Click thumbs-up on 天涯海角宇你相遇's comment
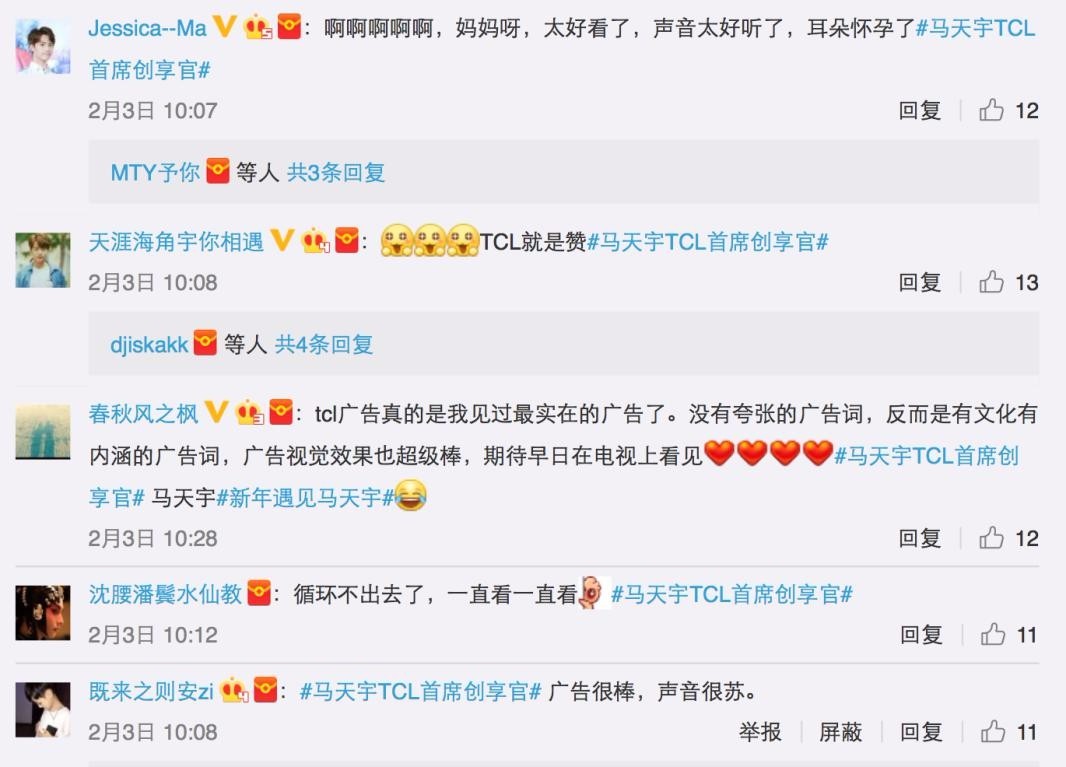Viewport: 1066px width, 767px height. 991,282
